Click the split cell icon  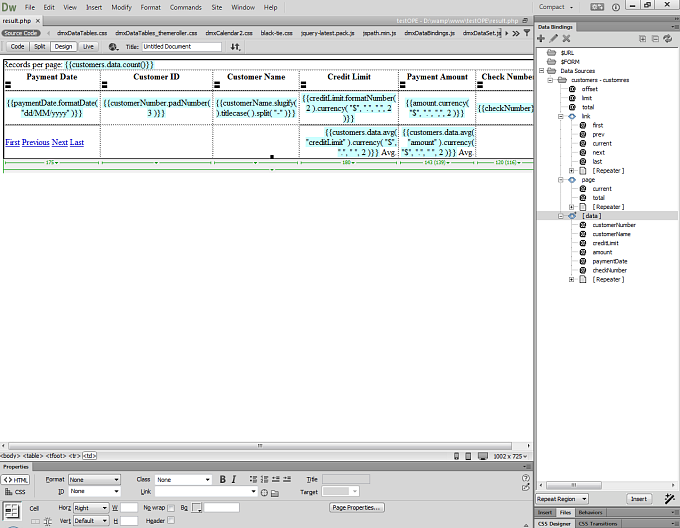click(x=48, y=521)
